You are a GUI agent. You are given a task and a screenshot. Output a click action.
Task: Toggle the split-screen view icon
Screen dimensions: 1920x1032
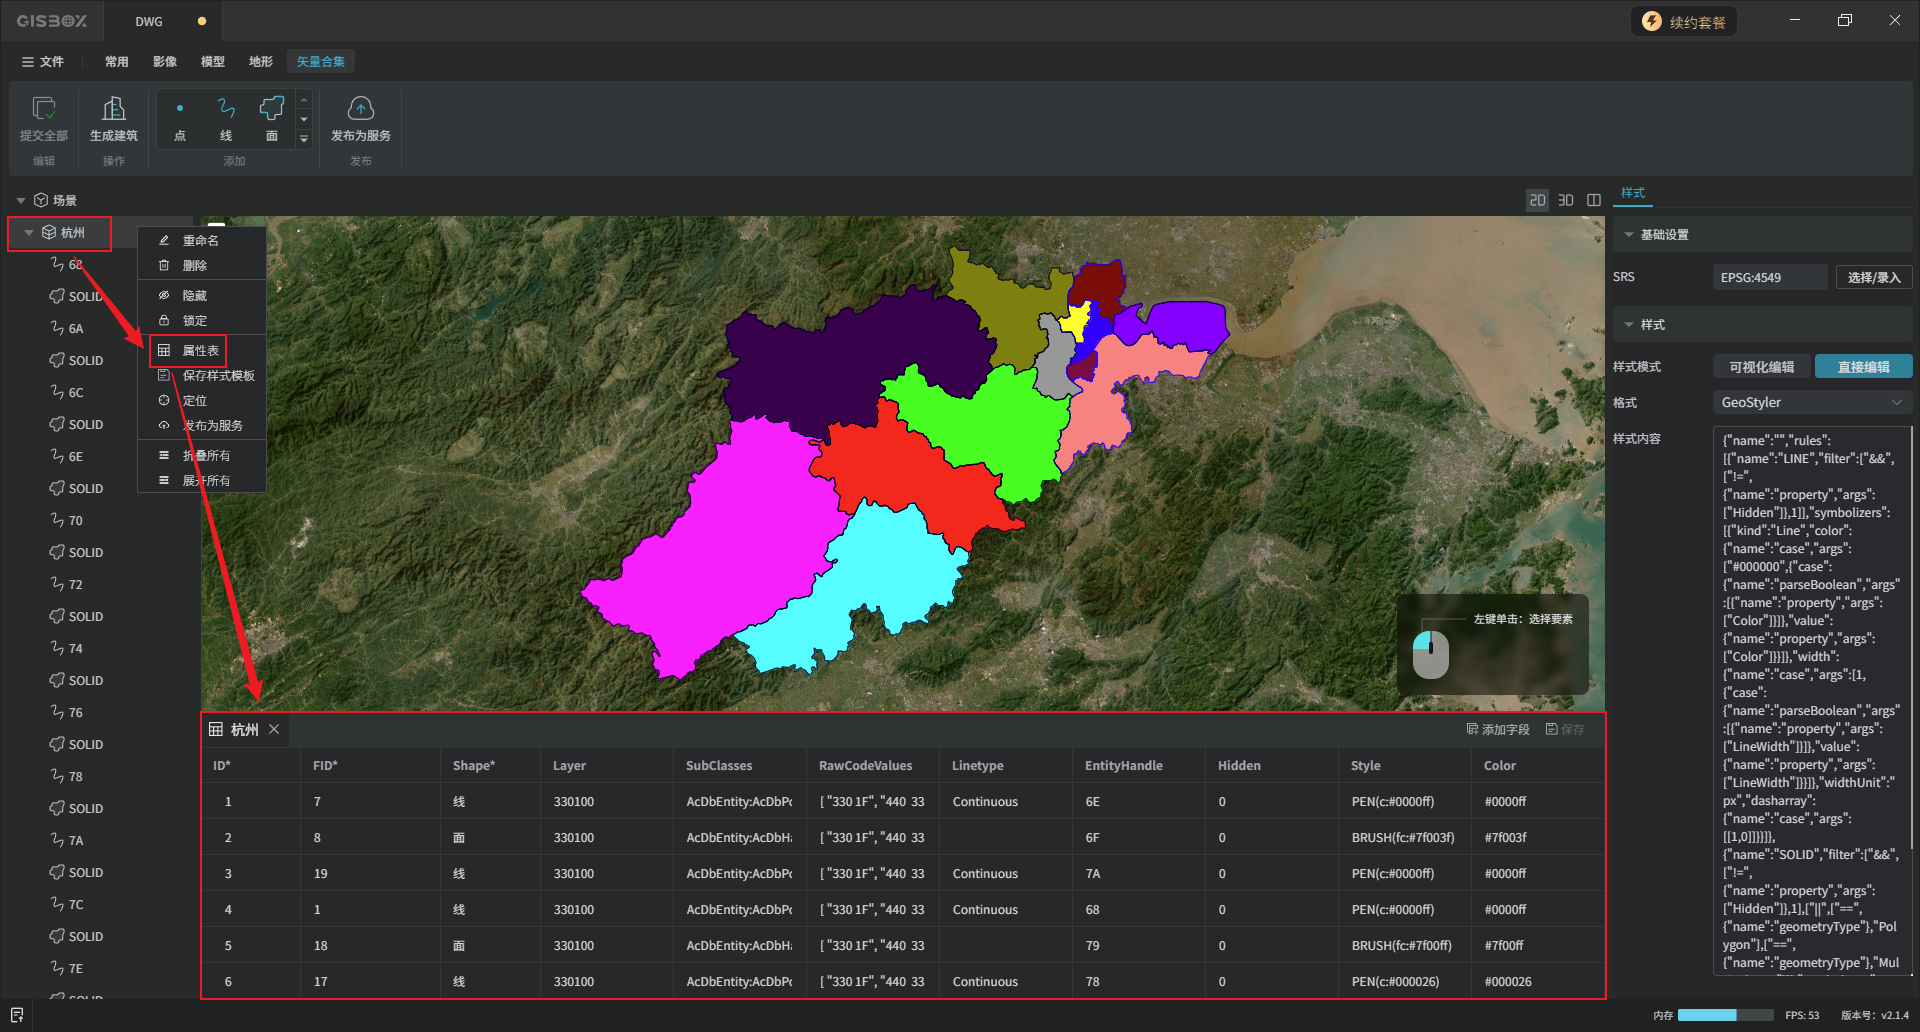click(1594, 201)
